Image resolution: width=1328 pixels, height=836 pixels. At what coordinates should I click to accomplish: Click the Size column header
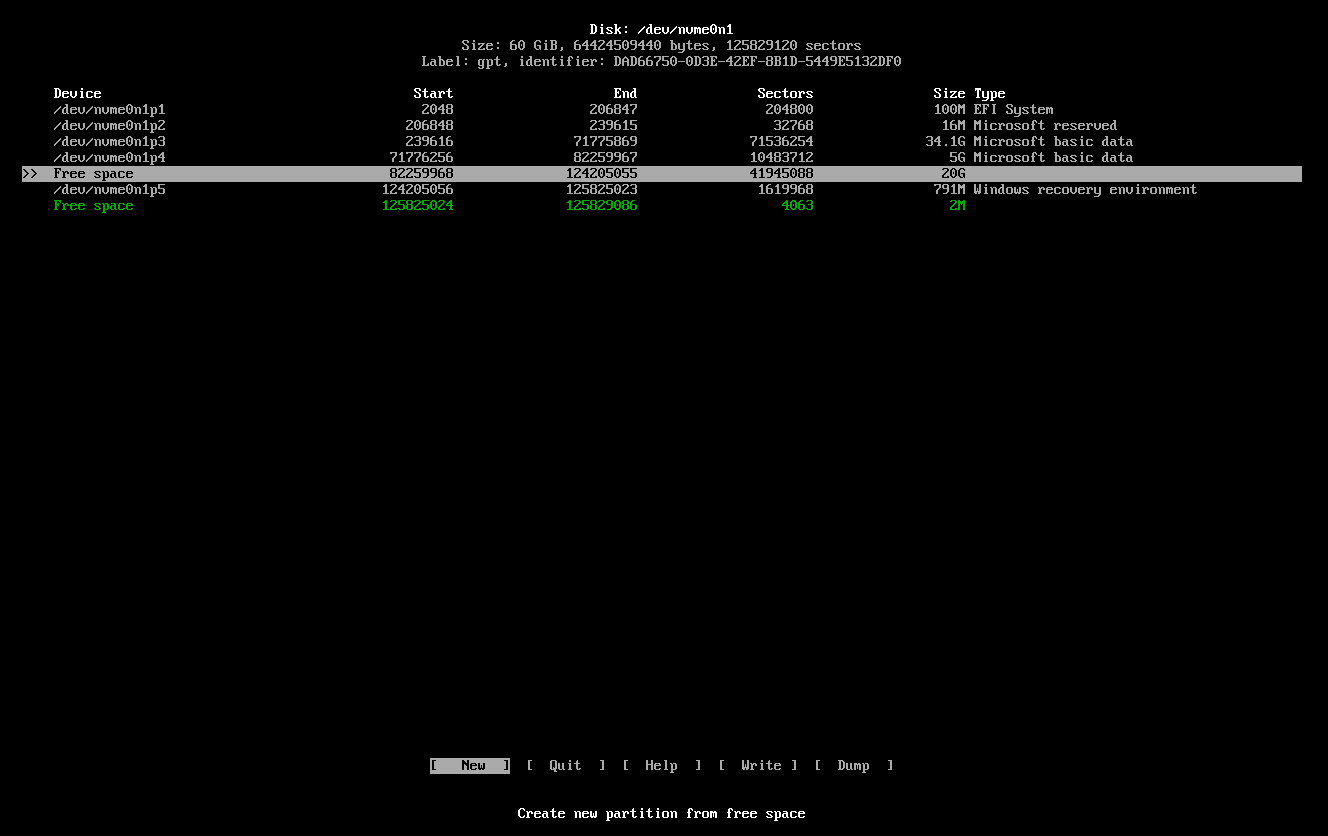pyautogui.click(x=950, y=94)
